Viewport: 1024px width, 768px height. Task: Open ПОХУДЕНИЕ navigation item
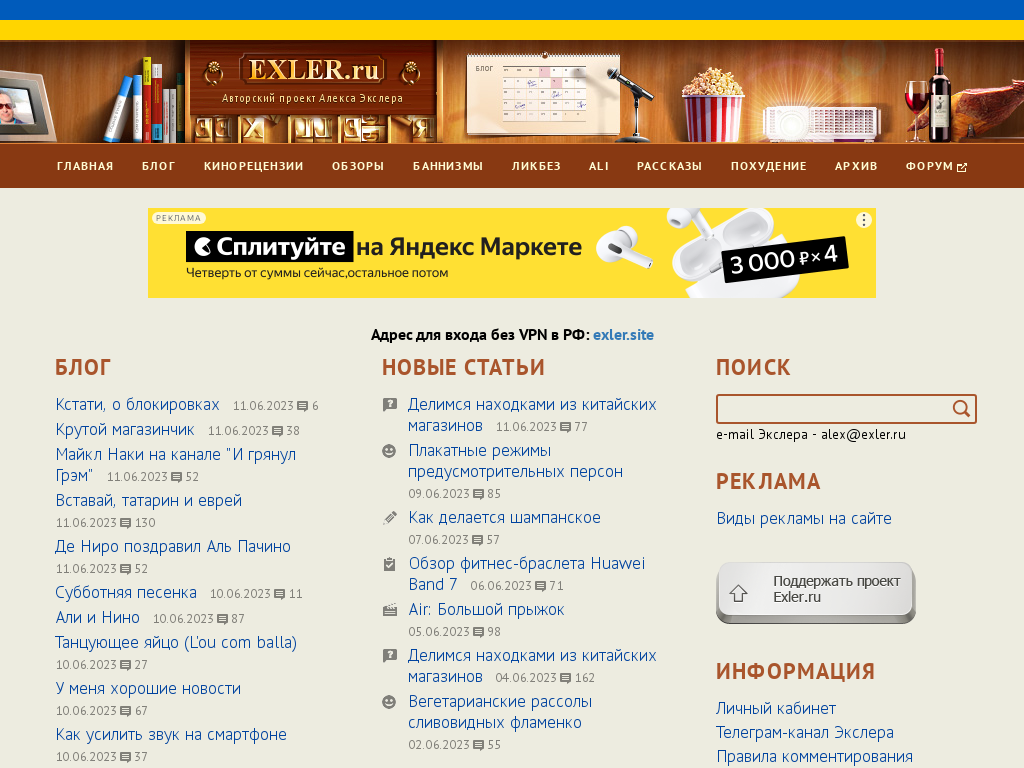tap(769, 167)
